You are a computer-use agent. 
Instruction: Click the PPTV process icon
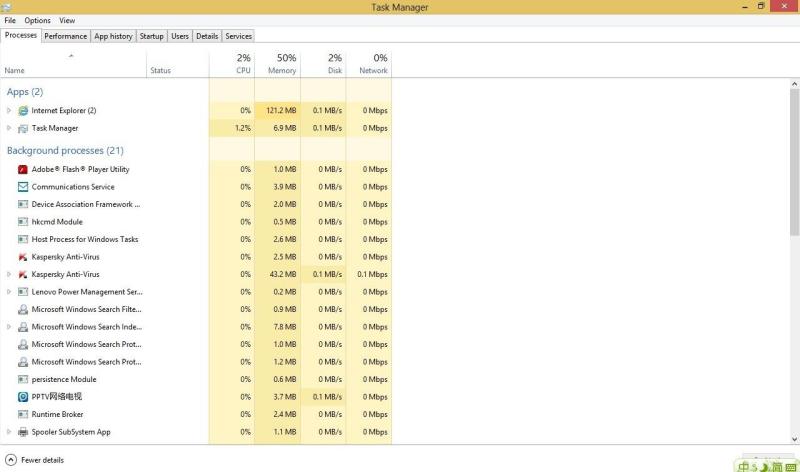tap(23, 397)
